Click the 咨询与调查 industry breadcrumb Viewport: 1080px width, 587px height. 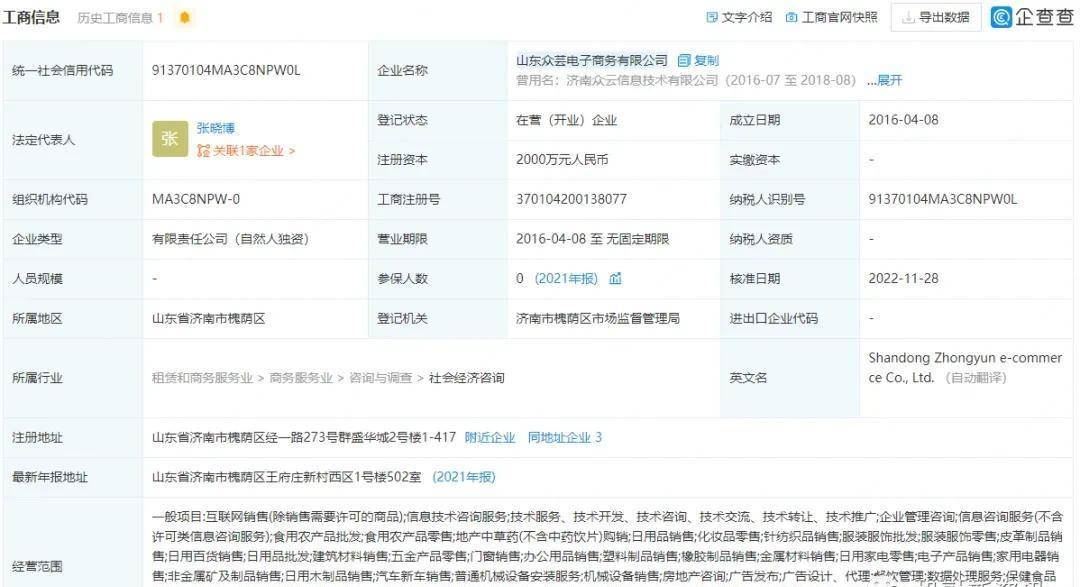381,378
